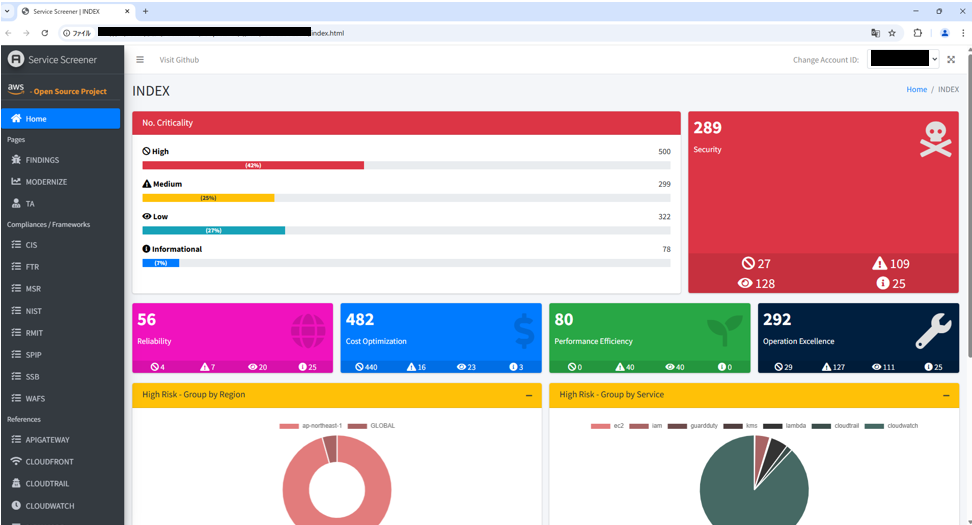Open the NIST compliance framework
The width and height of the screenshot is (972, 525).
[x=61, y=311]
